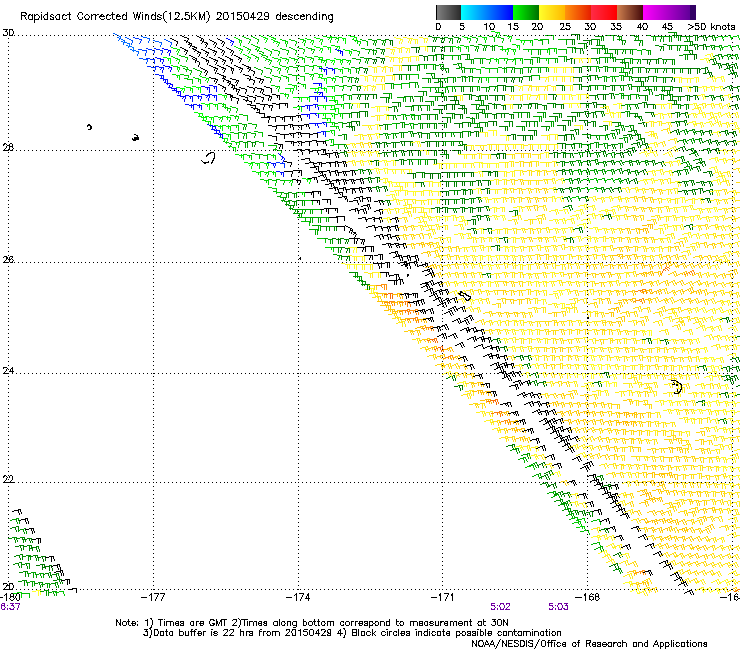
Task: Click the purple time stamp 5:03
Action: [x=558, y=607]
